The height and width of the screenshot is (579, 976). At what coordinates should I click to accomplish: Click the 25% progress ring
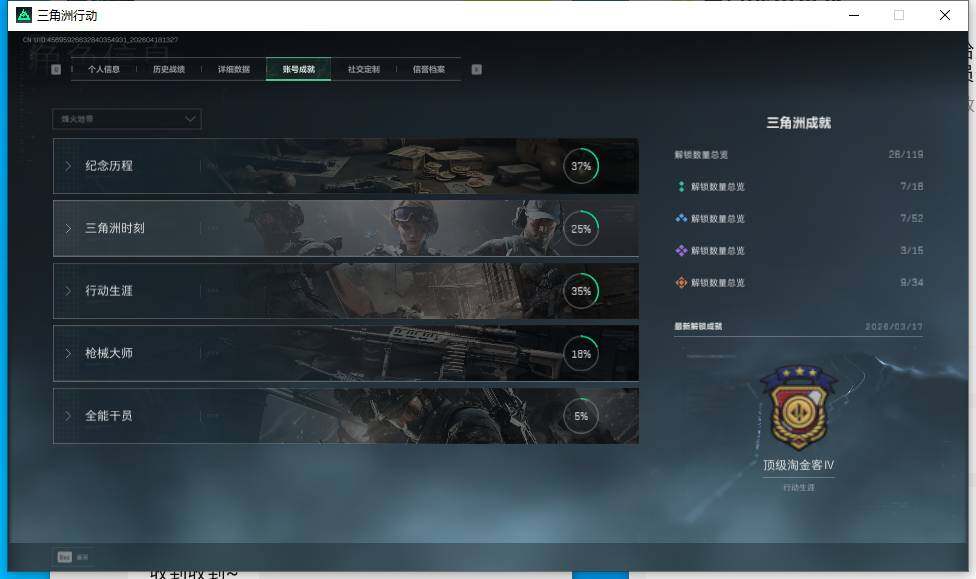[581, 228]
